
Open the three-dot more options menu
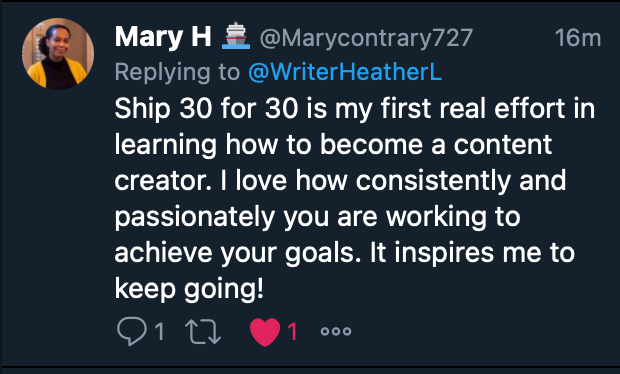point(336,331)
